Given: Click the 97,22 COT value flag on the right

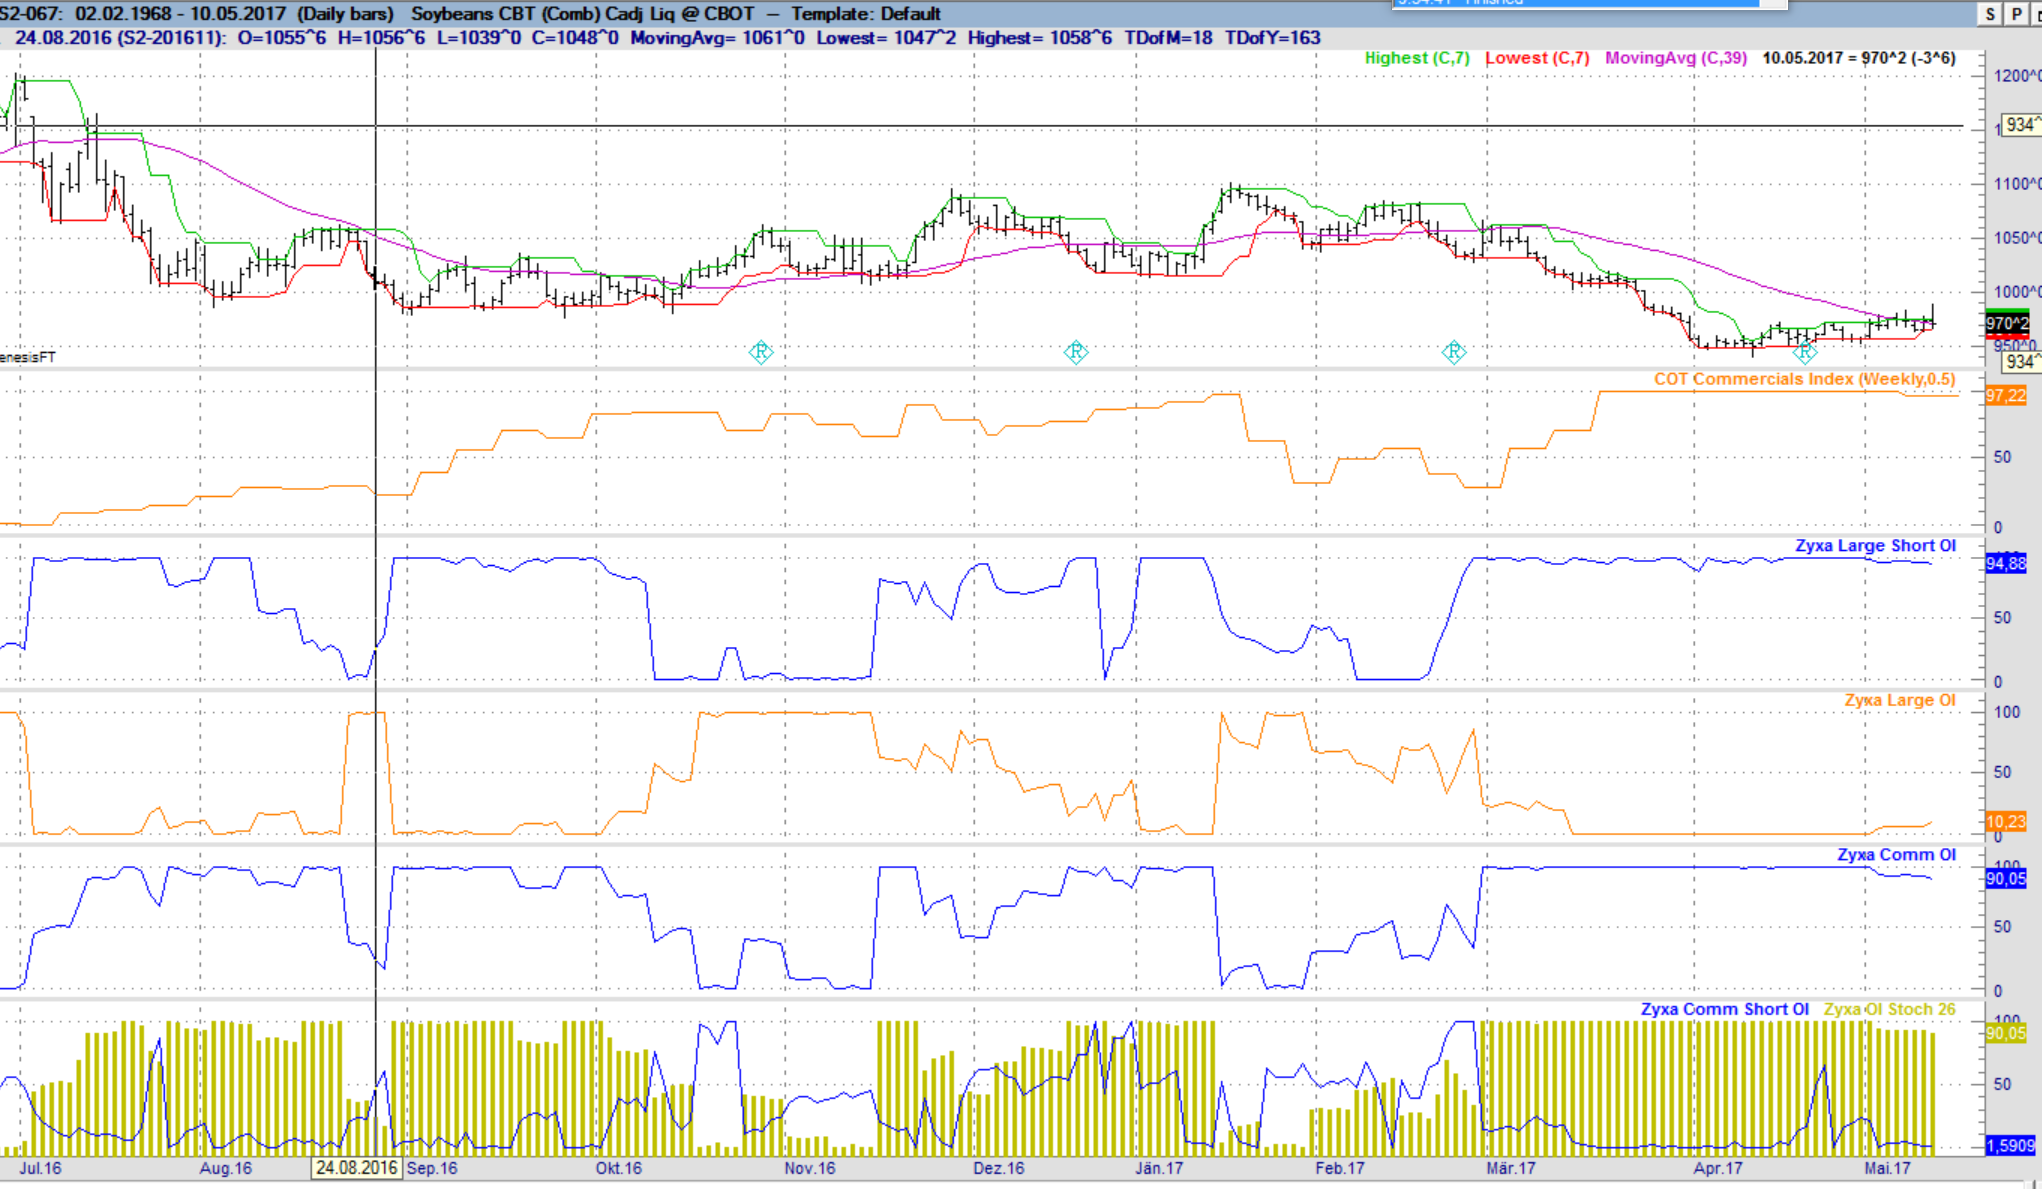Looking at the screenshot, I should (2005, 395).
